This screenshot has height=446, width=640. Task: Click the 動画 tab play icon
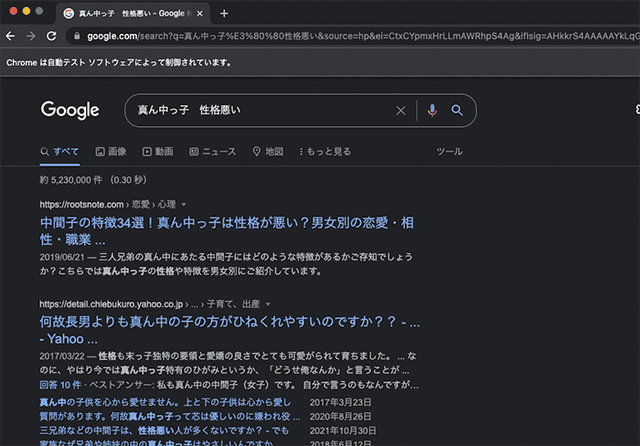(x=147, y=152)
